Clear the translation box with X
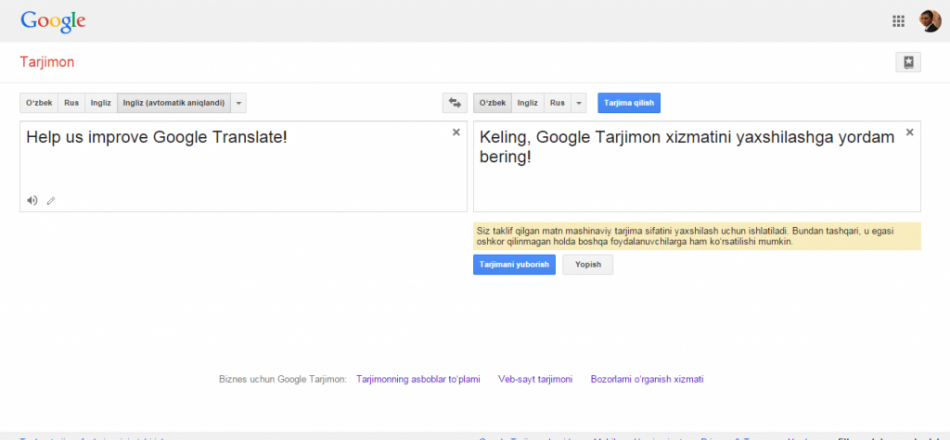Image resolution: width=950 pixels, height=440 pixels. pyautogui.click(x=909, y=132)
